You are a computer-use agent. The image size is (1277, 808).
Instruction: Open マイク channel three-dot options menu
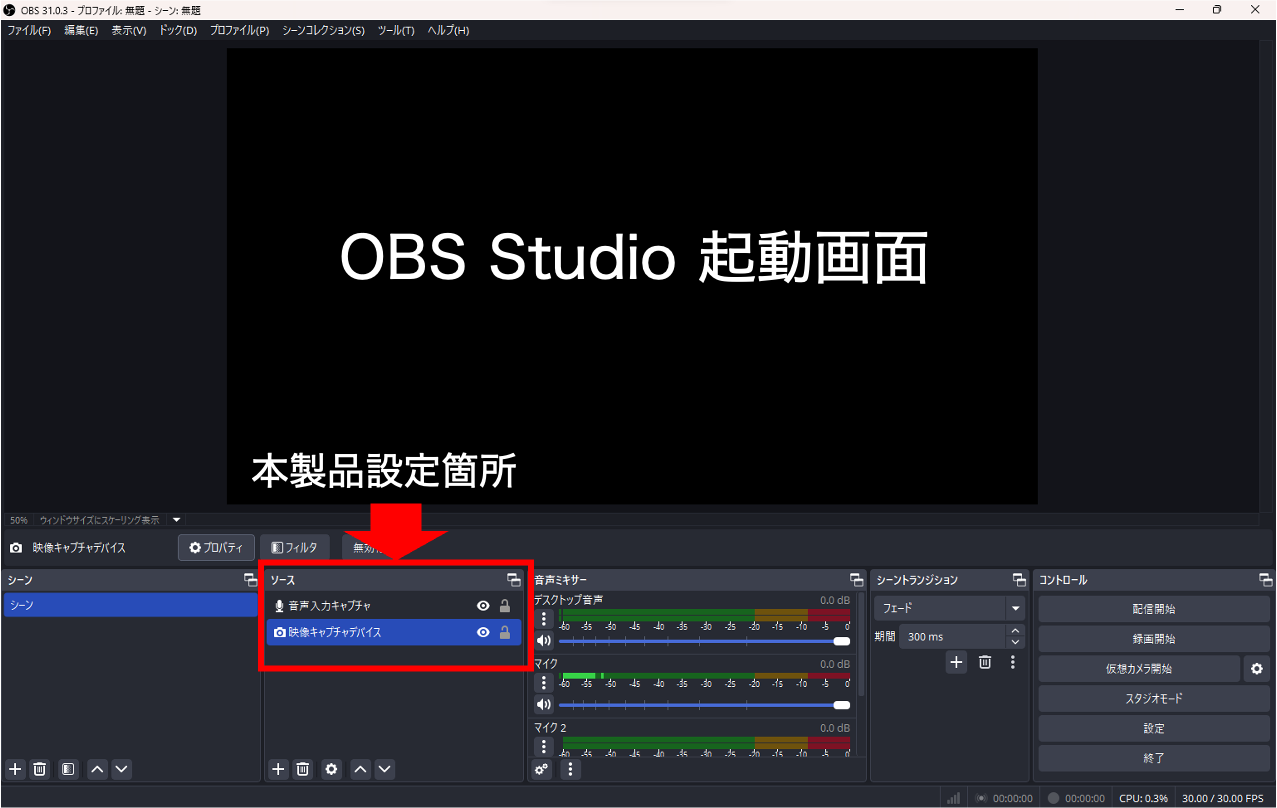coord(544,683)
